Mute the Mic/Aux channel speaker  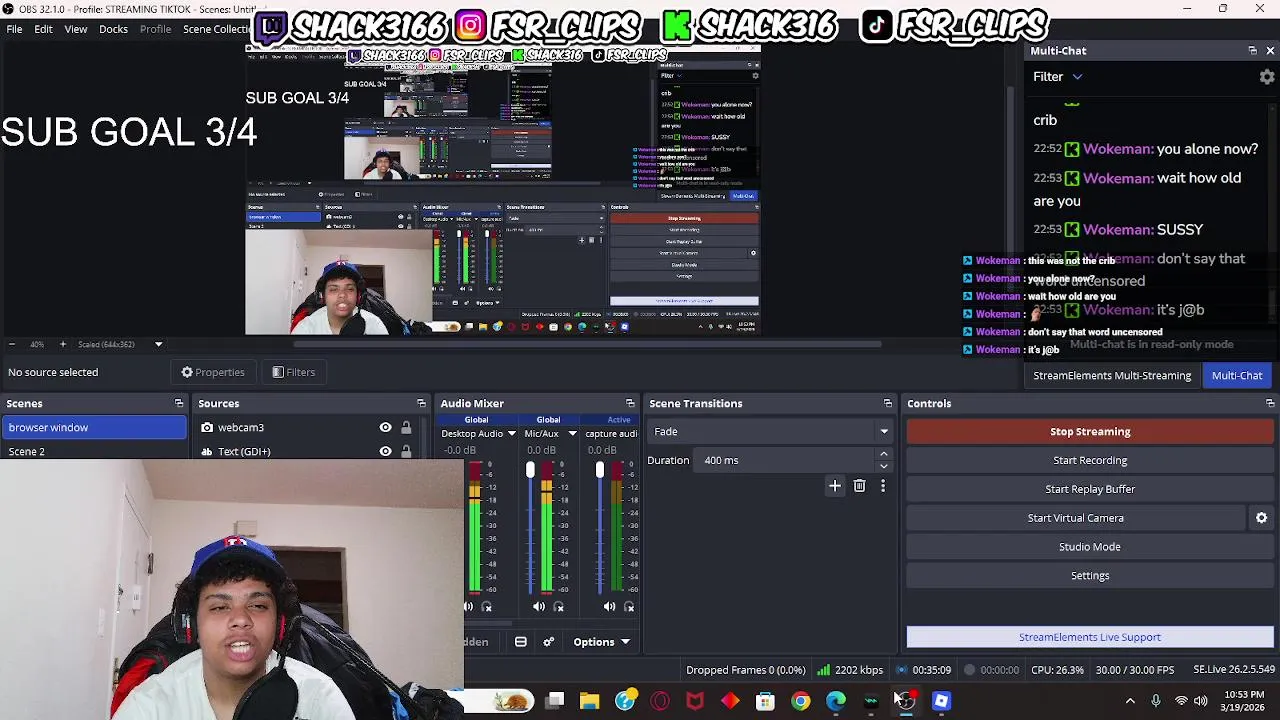(x=538, y=607)
